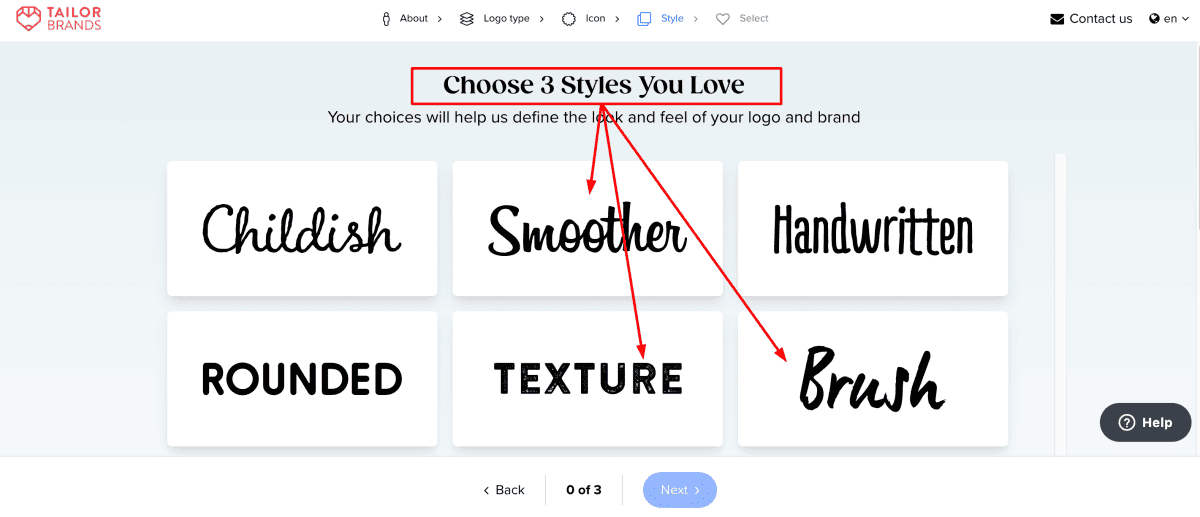Click the Select step heart icon
This screenshot has height=517, width=1200.
point(723,19)
